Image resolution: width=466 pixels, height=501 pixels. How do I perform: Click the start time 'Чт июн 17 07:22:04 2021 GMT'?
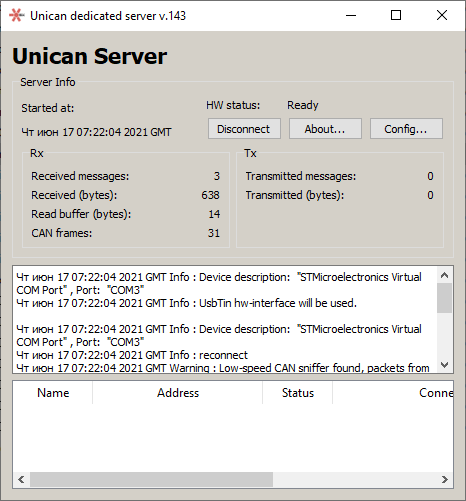pos(96,132)
